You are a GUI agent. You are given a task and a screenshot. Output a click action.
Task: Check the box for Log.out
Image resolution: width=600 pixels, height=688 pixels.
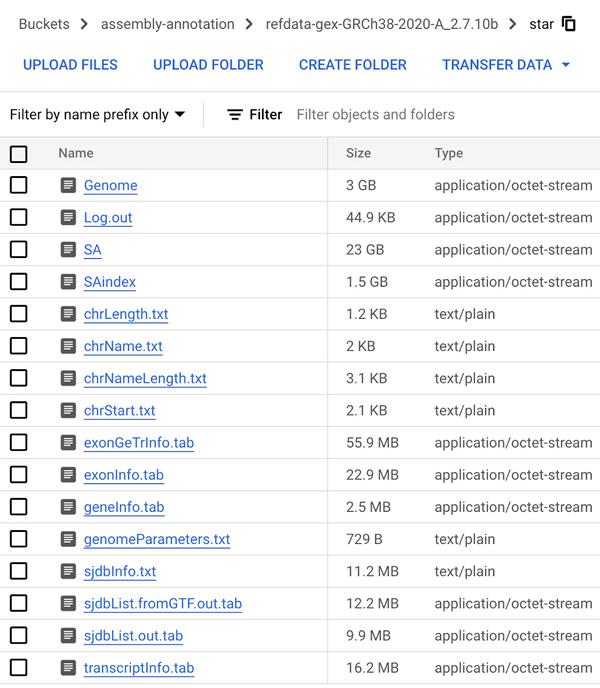pos(19,217)
